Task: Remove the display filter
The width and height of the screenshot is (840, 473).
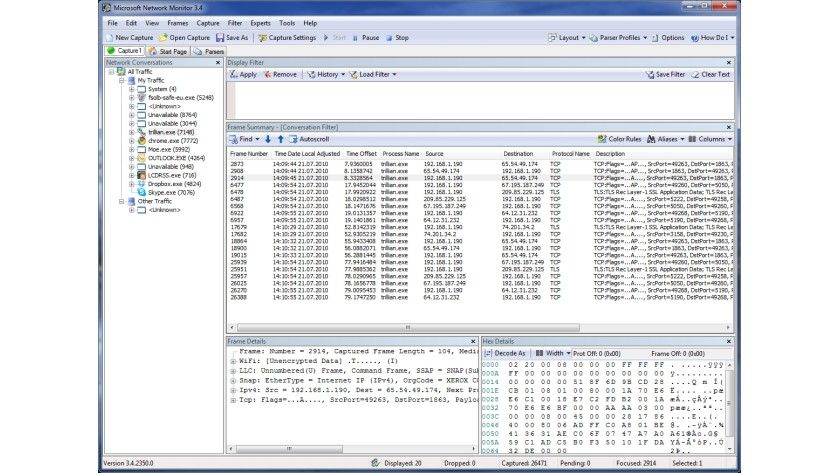Action: point(280,74)
